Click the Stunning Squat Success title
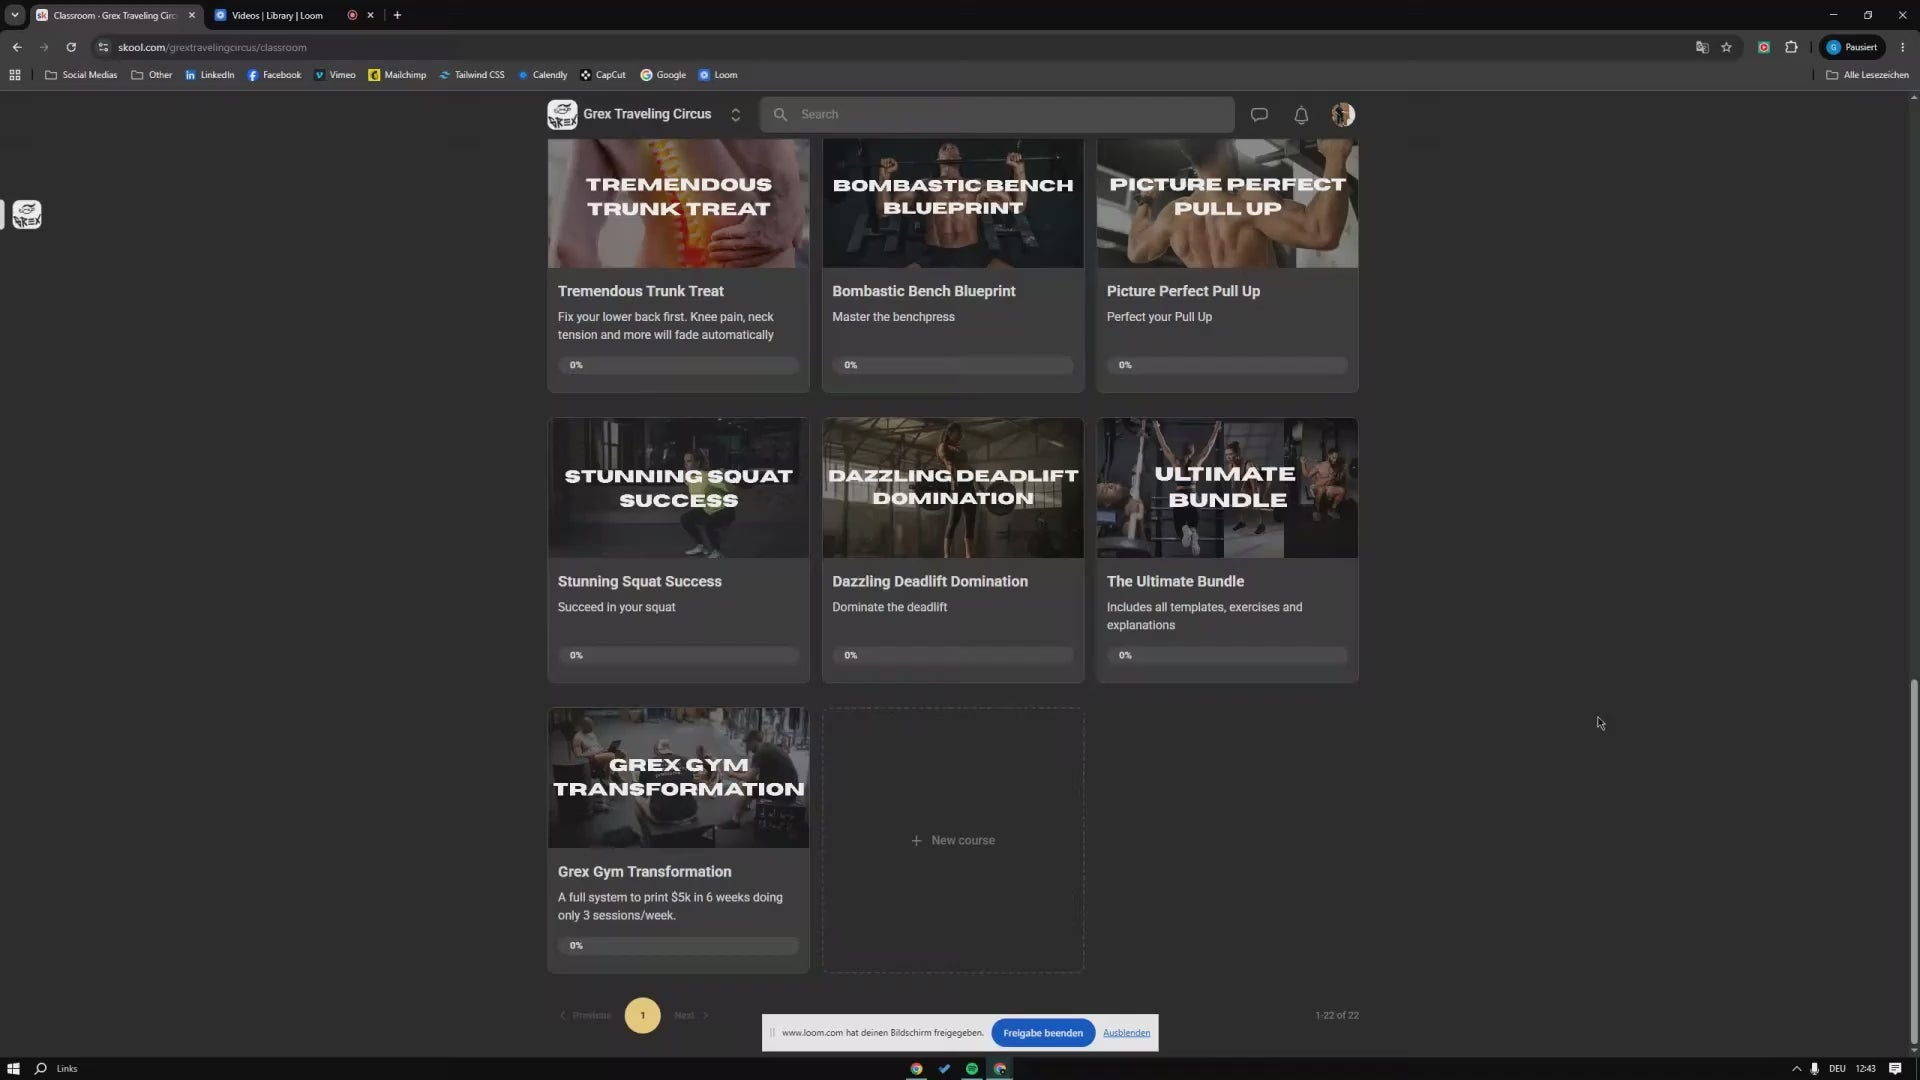The width and height of the screenshot is (1920, 1080). 639,581
